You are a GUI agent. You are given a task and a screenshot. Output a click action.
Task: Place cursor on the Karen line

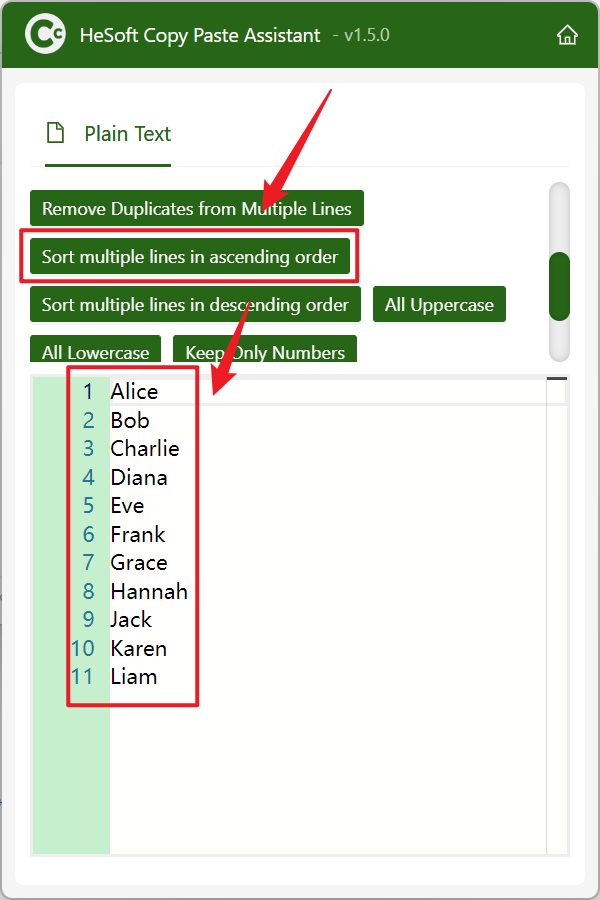click(x=138, y=649)
